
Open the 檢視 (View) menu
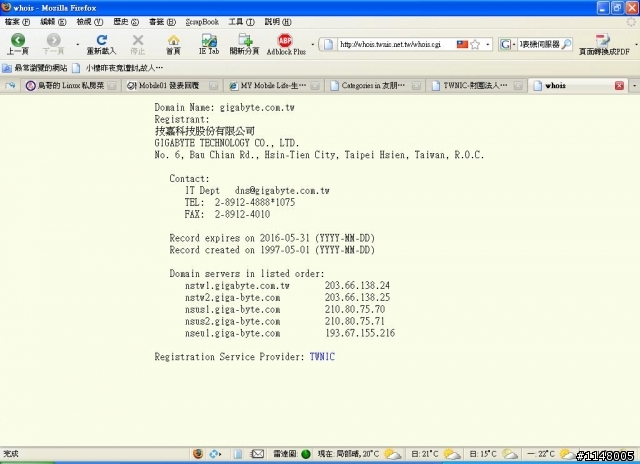click(90, 22)
